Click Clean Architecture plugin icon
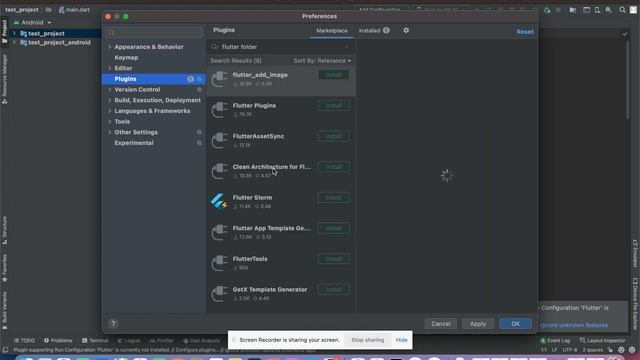This screenshot has width=640, height=360. coord(219,171)
